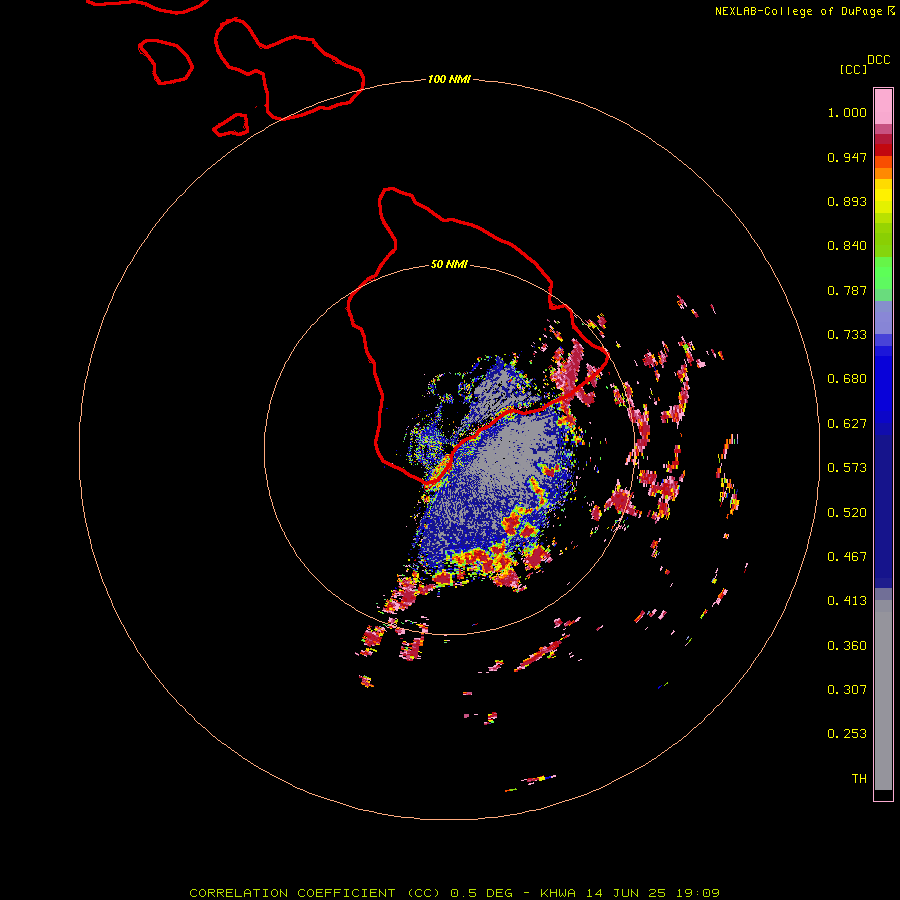The height and width of the screenshot is (900, 900).
Task: Click the pink top segment of the color bar
Action: tap(883, 107)
